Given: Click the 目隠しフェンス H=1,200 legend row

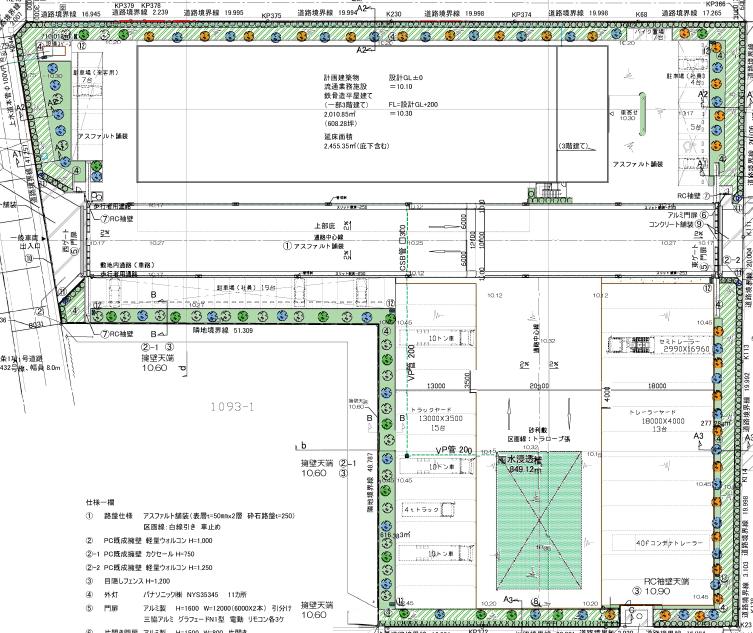Looking at the screenshot, I should point(137,581).
